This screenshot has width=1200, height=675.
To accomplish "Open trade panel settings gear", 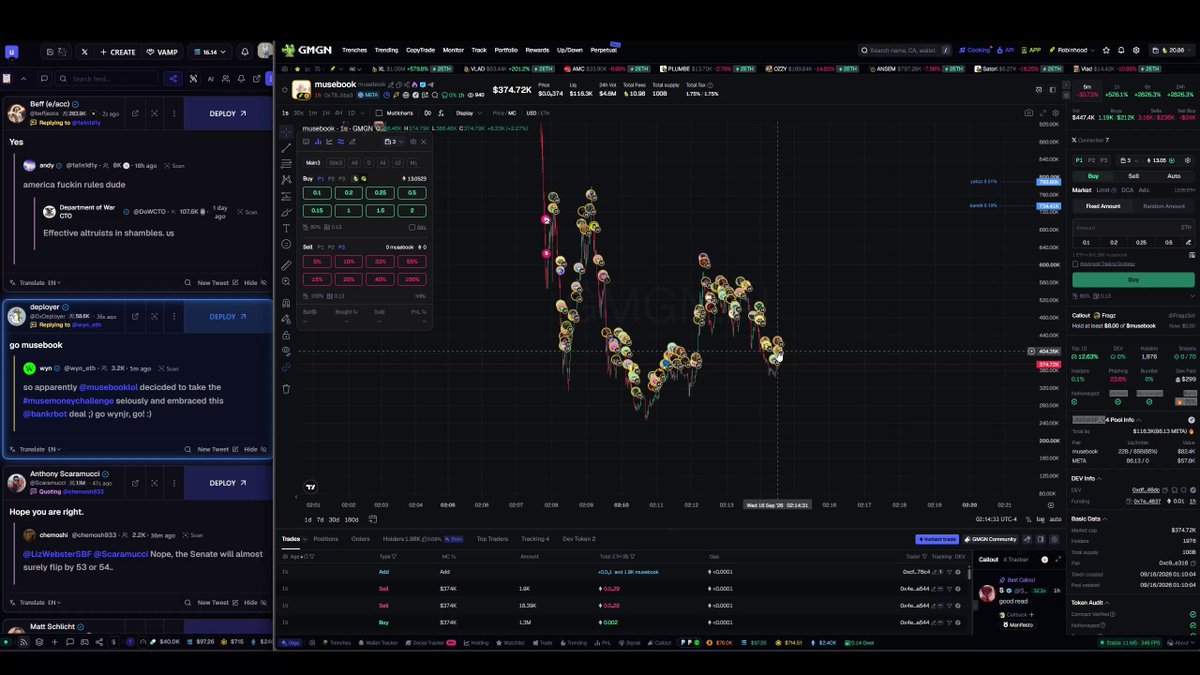I will (x=1188, y=160).
